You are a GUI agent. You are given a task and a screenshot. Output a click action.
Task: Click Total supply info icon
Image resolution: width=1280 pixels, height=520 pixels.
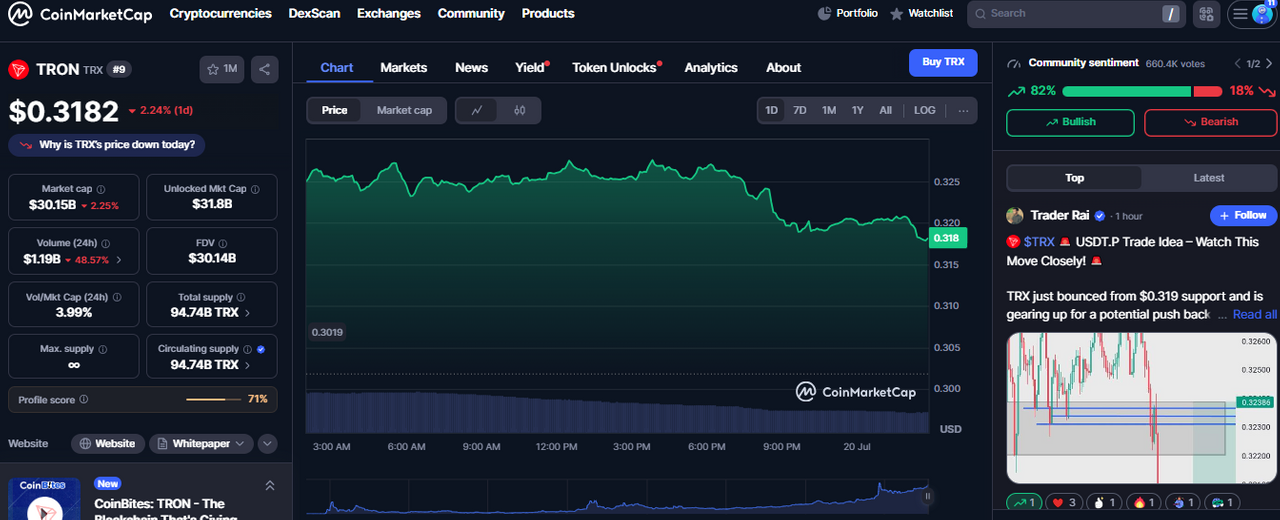[242, 297]
